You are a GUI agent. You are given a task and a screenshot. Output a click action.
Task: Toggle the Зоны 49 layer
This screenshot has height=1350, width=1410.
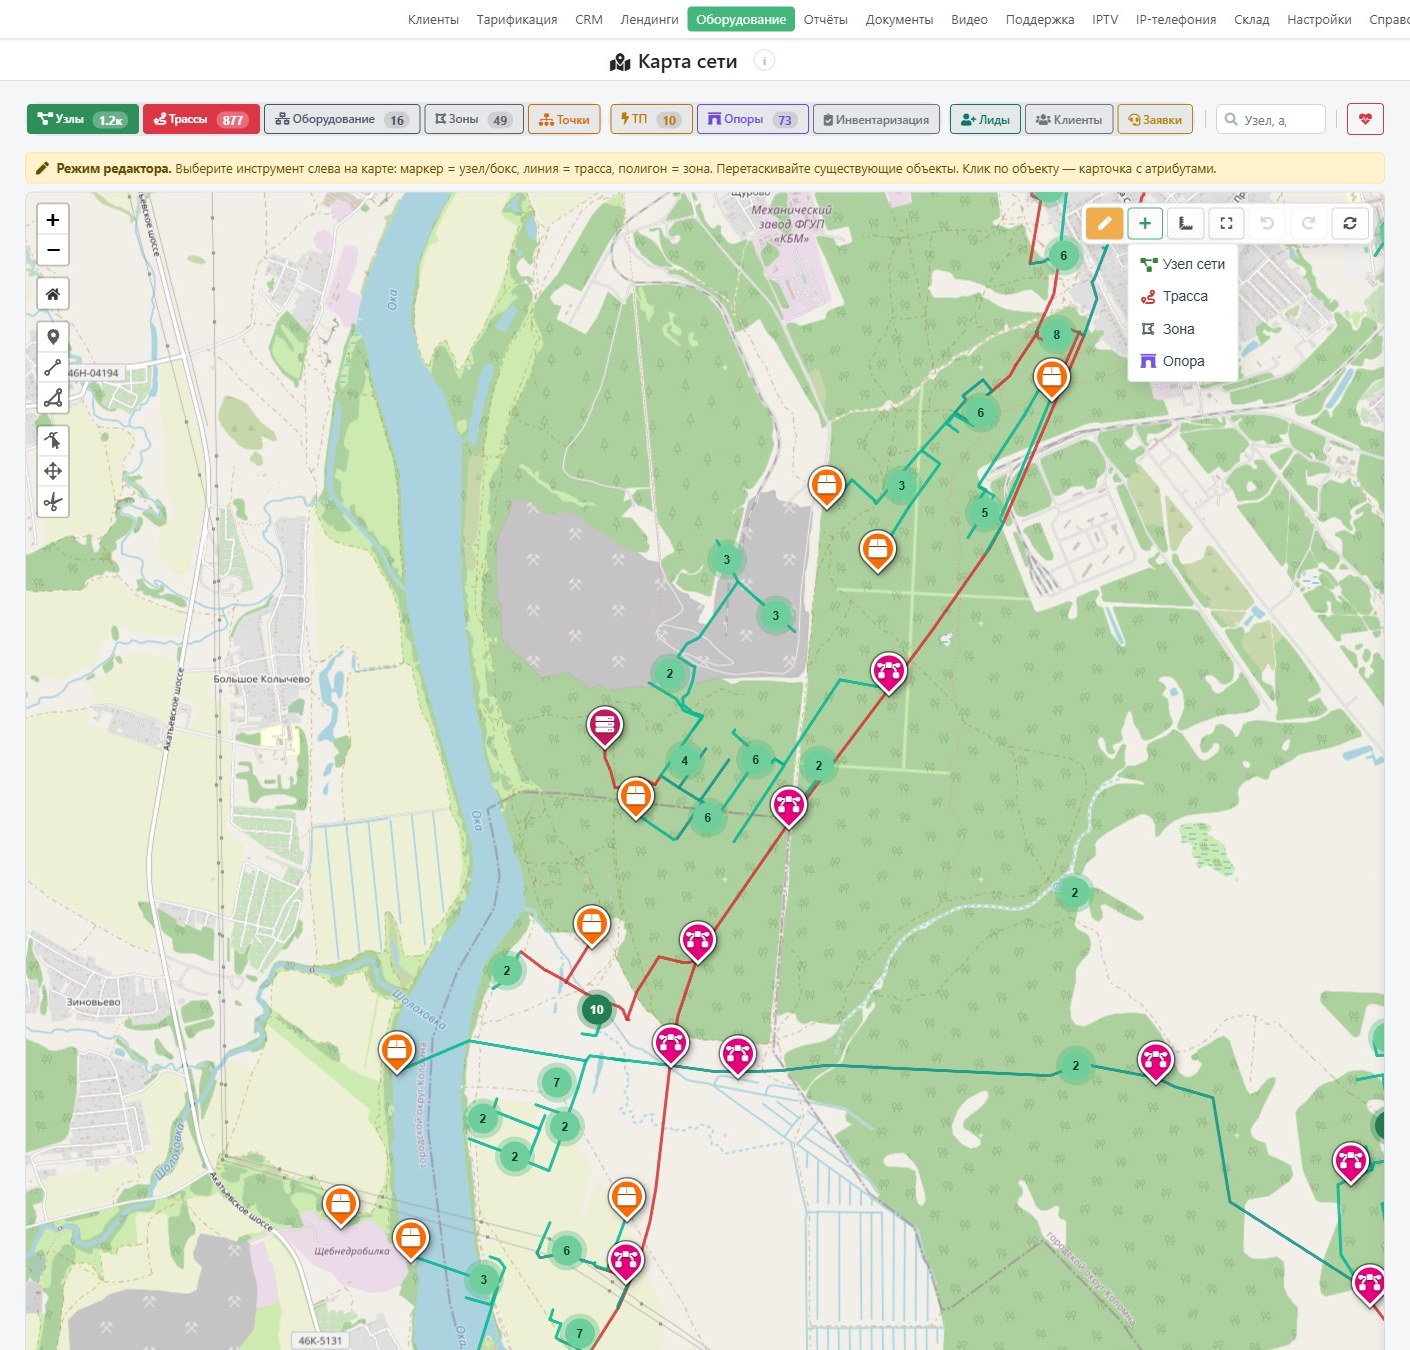coord(474,119)
